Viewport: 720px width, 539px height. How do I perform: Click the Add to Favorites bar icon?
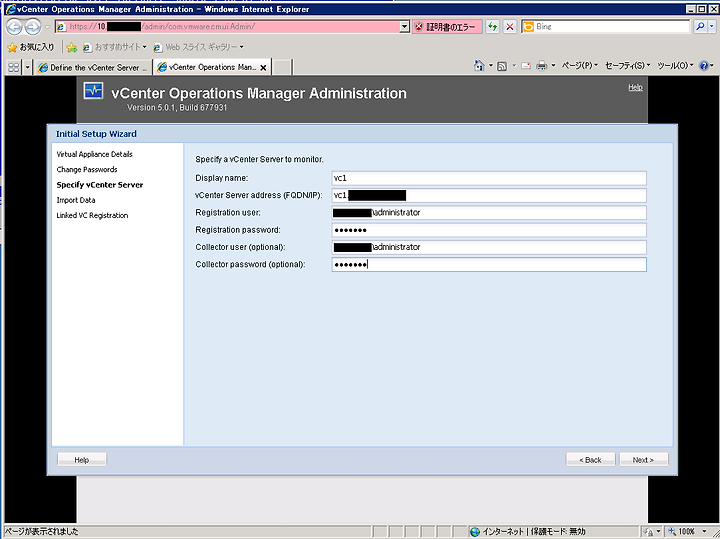click(71, 47)
